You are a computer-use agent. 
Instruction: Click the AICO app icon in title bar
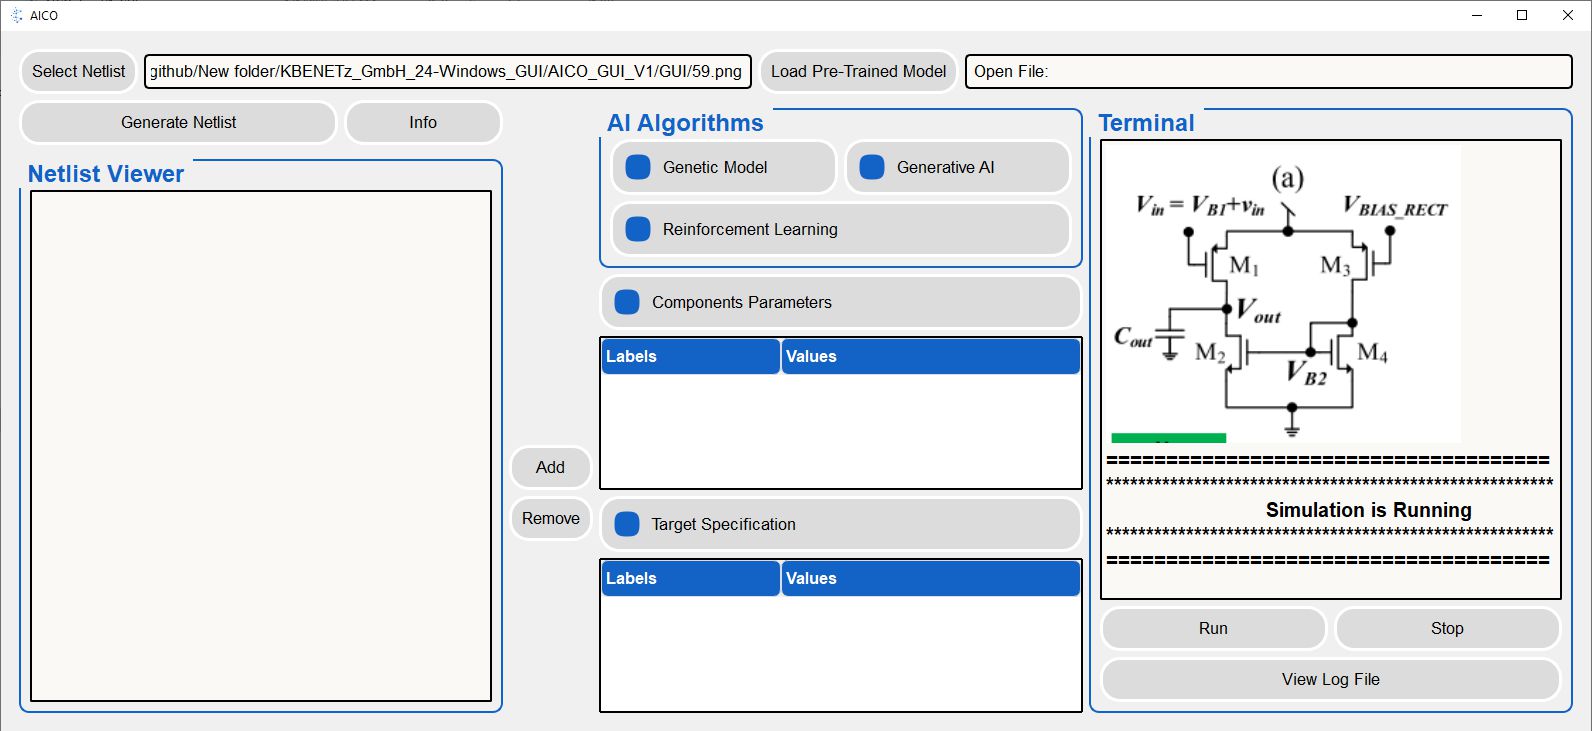[x=16, y=15]
